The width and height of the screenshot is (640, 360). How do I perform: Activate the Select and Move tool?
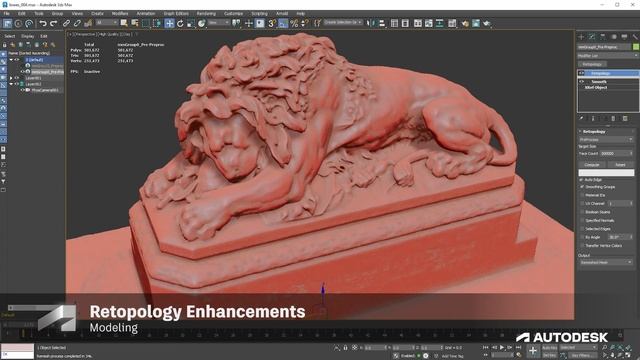point(169,24)
